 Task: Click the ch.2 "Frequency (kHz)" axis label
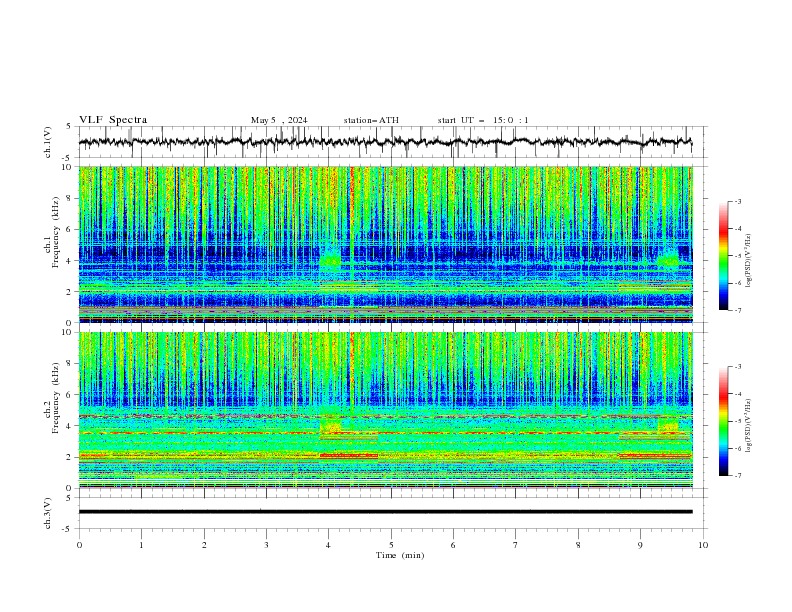[x=56, y=398]
